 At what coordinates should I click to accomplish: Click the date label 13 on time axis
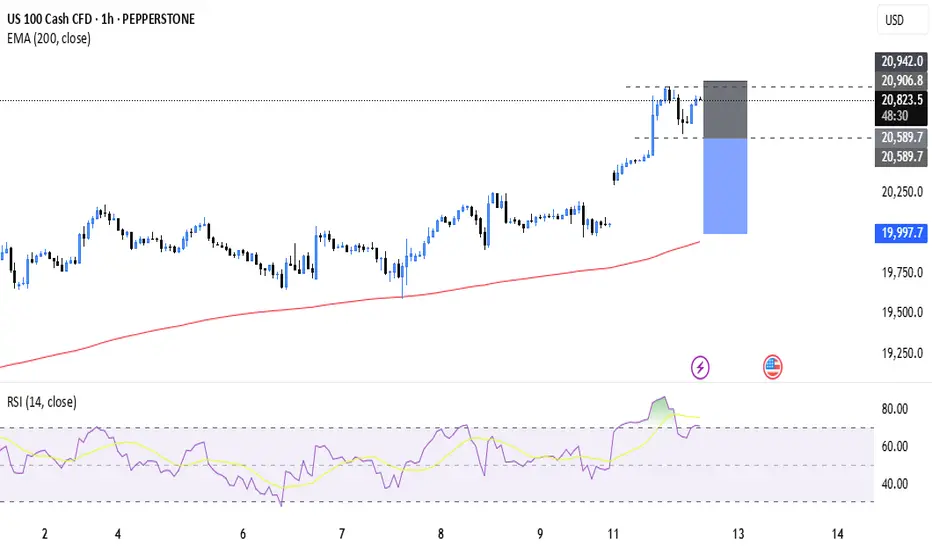tap(739, 534)
